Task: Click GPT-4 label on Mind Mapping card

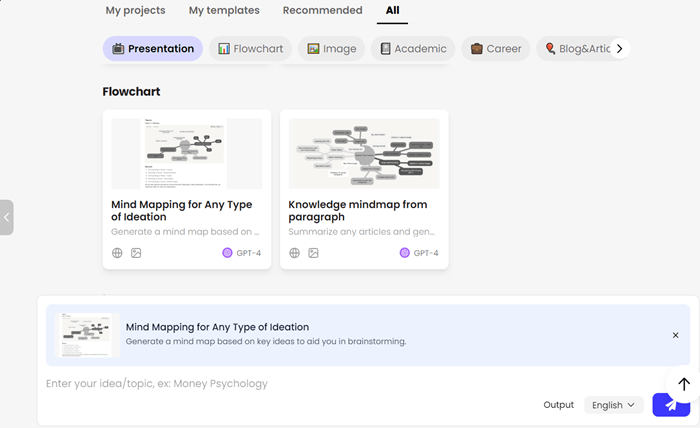Action: pyautogui.click(x=249, y=253)
